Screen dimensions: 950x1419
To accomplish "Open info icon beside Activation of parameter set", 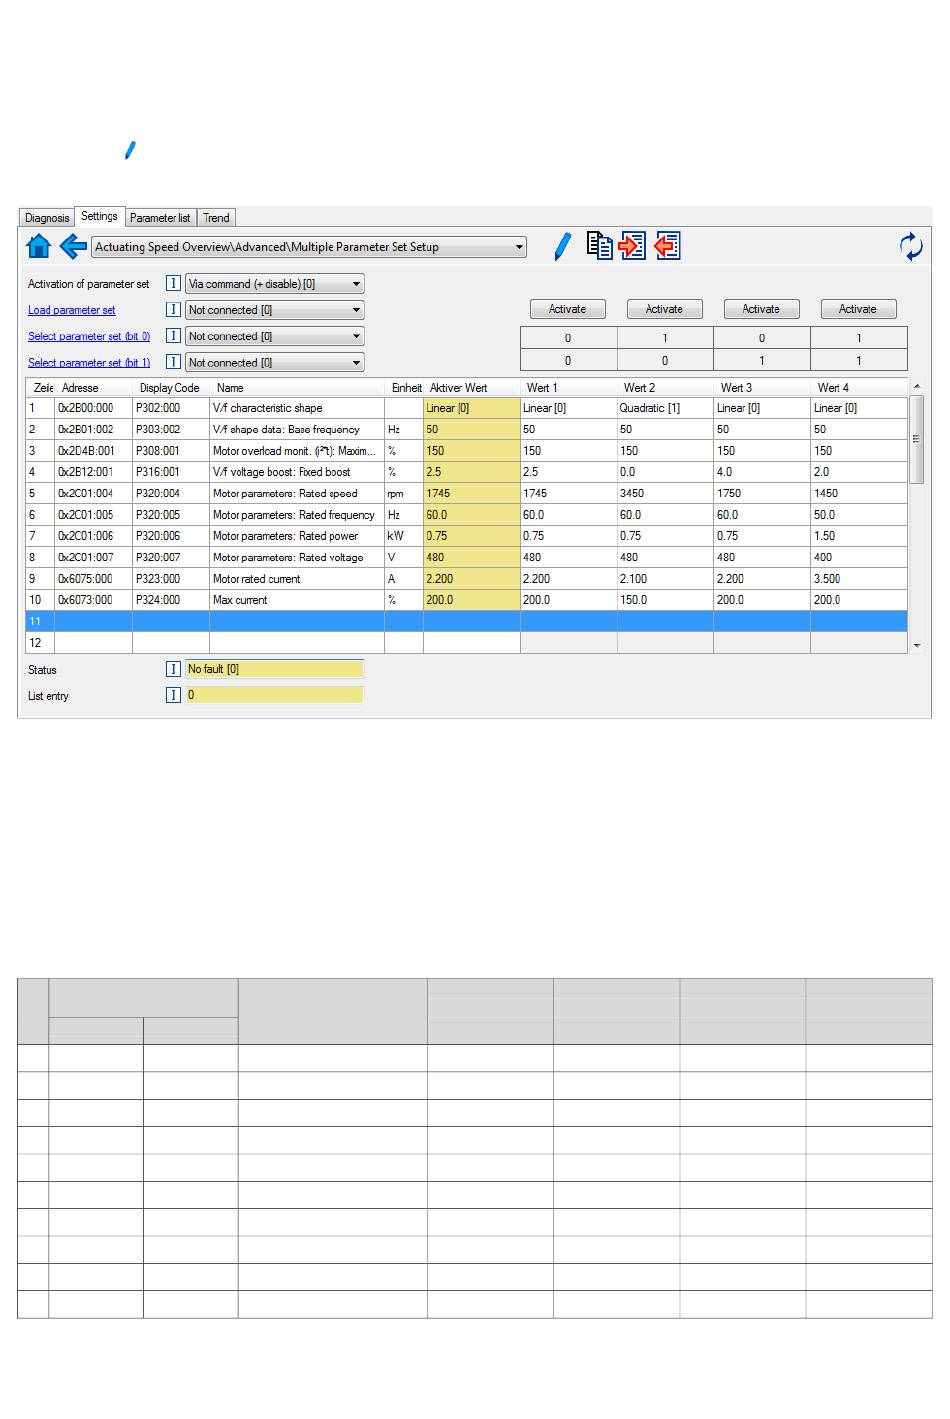I will 173,284.
